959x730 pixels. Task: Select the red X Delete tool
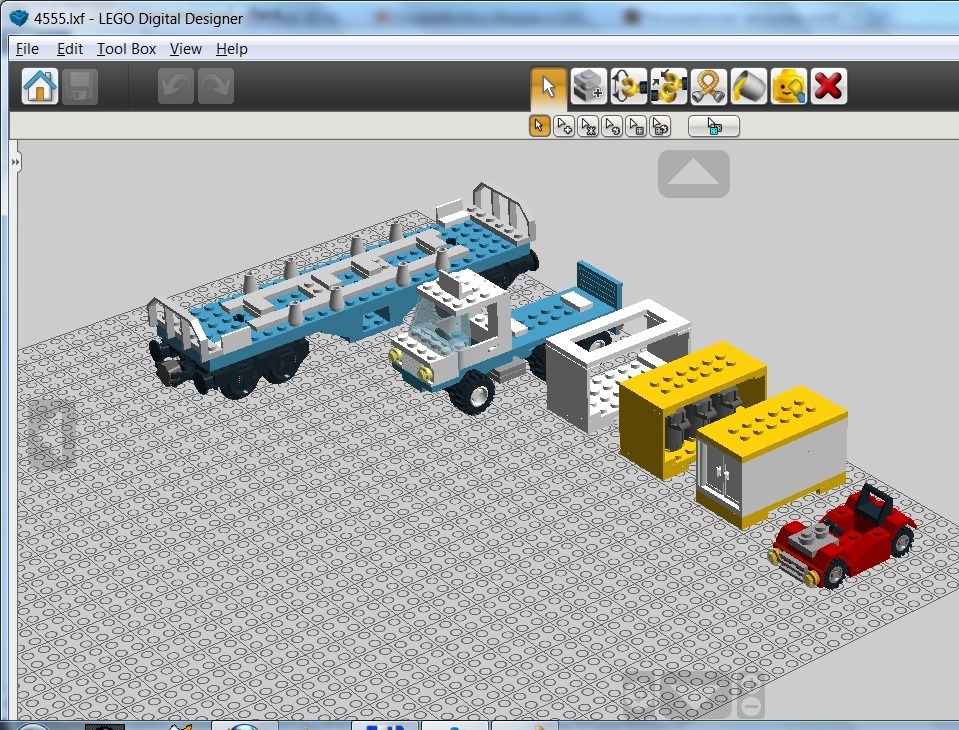point(829,86)
